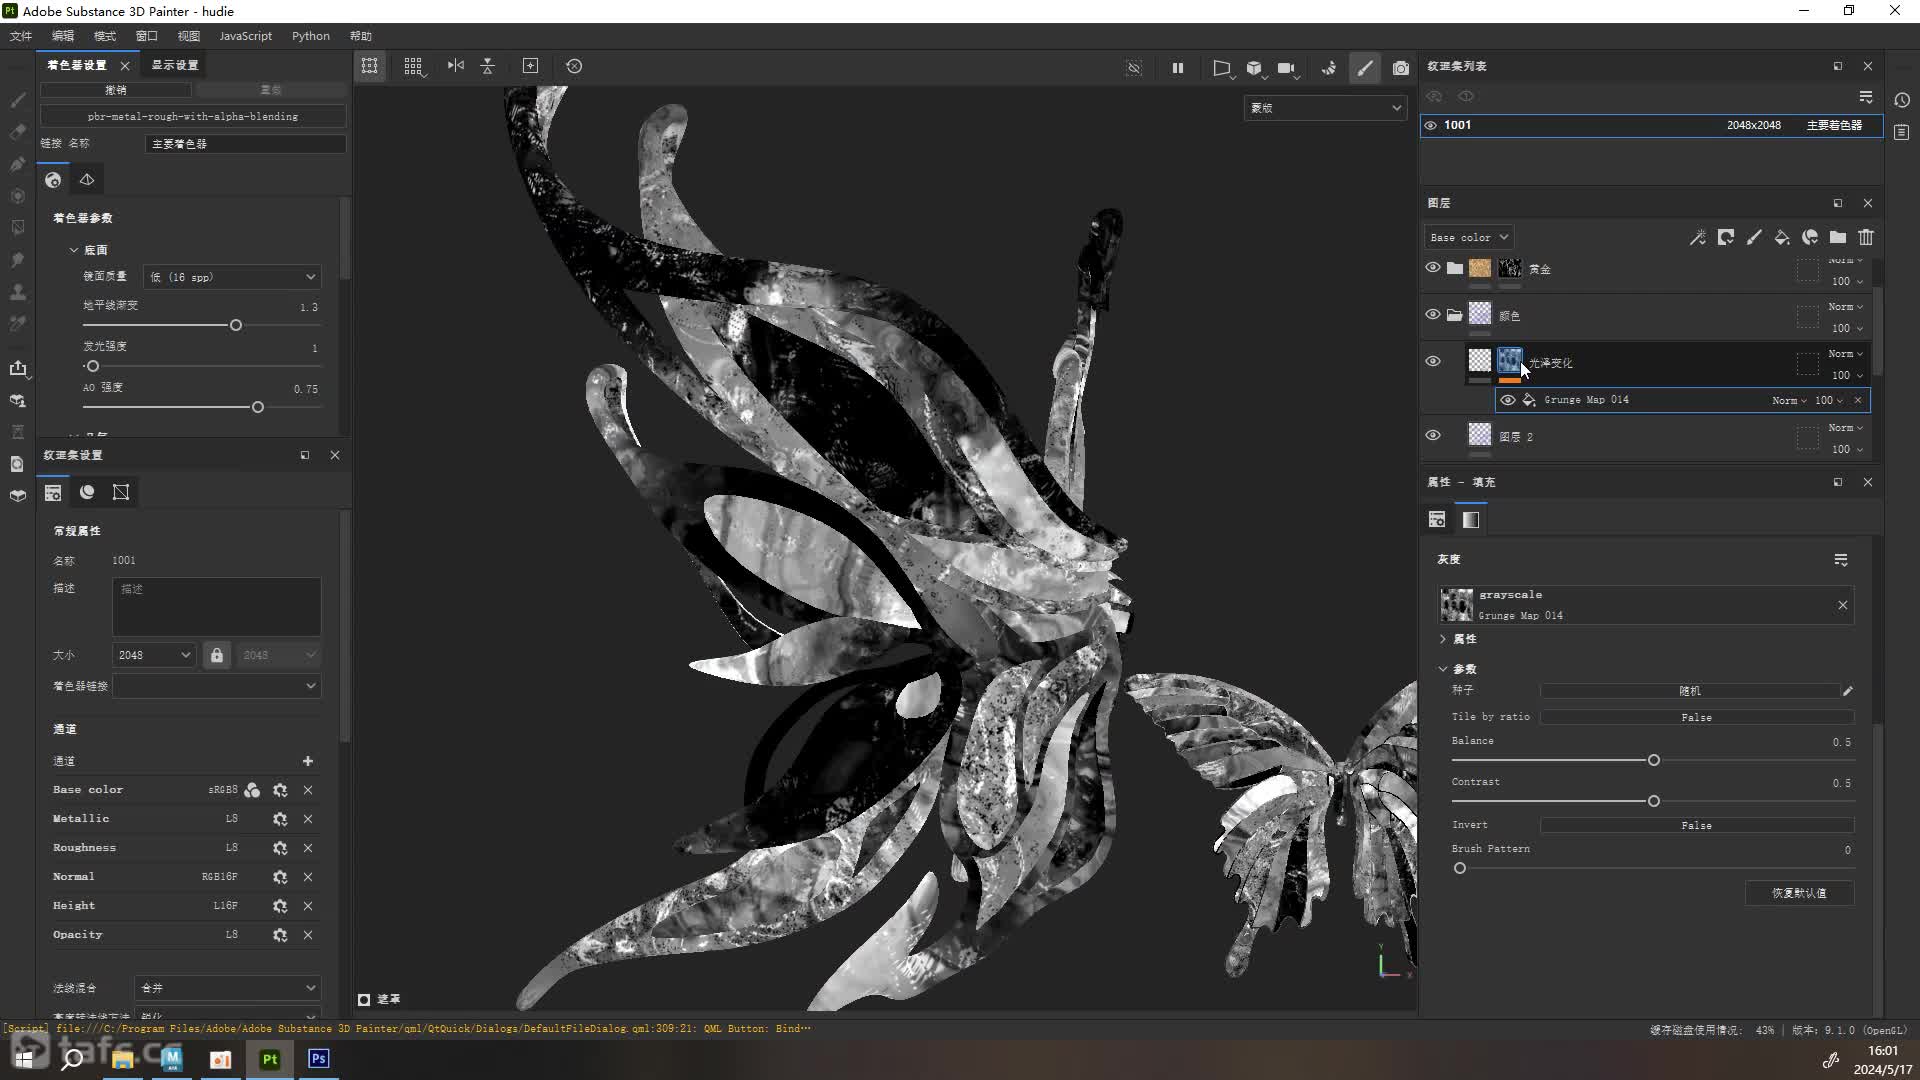Expand the 属性 section in fill properties
The width and height of the screenshot is (1920, 1080).
[1443, 639]
